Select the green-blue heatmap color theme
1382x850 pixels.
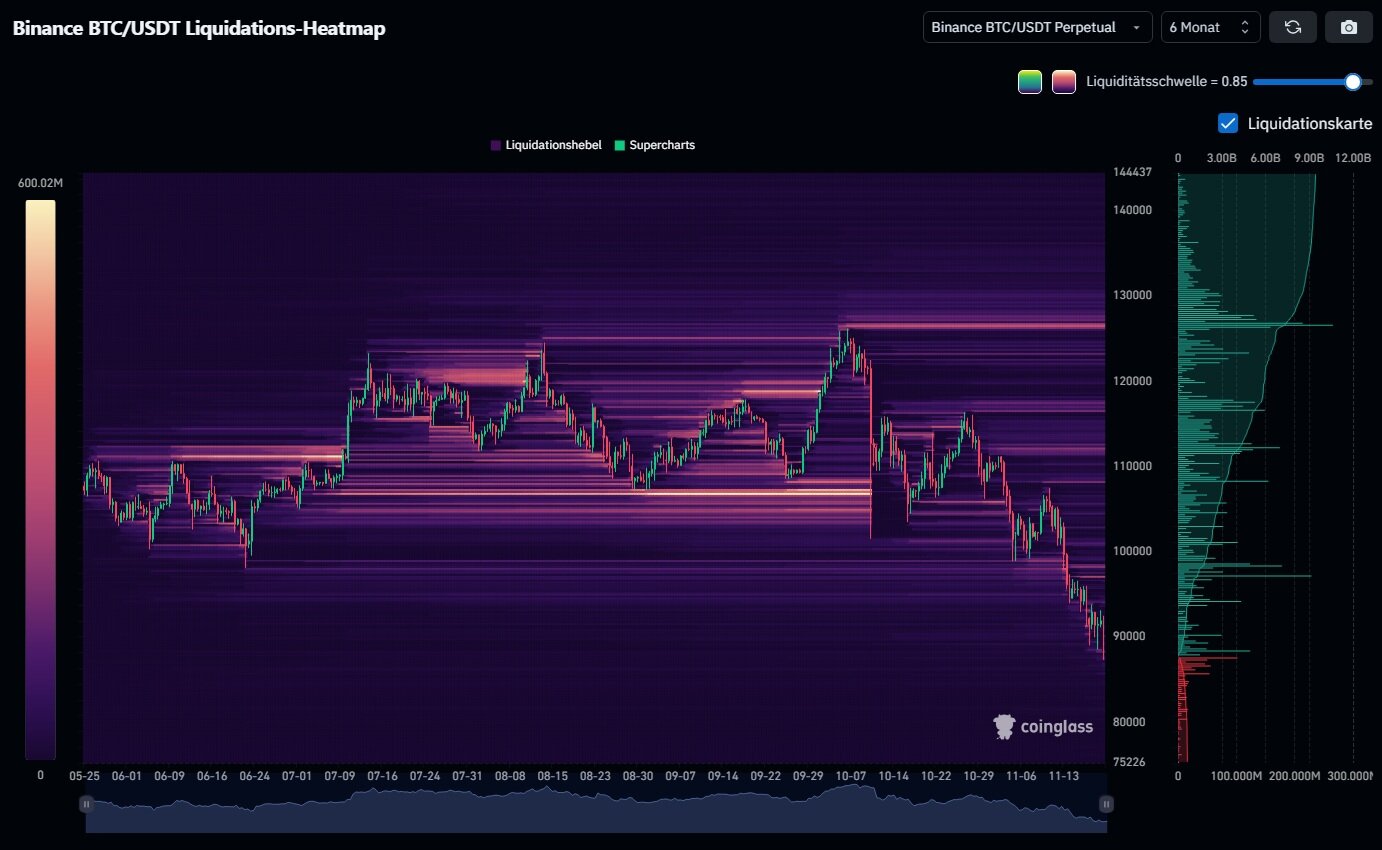click(1030, 82)
